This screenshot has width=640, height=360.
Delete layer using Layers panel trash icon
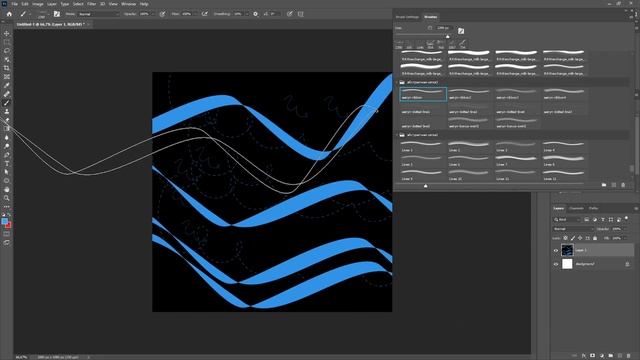[629, 356]
